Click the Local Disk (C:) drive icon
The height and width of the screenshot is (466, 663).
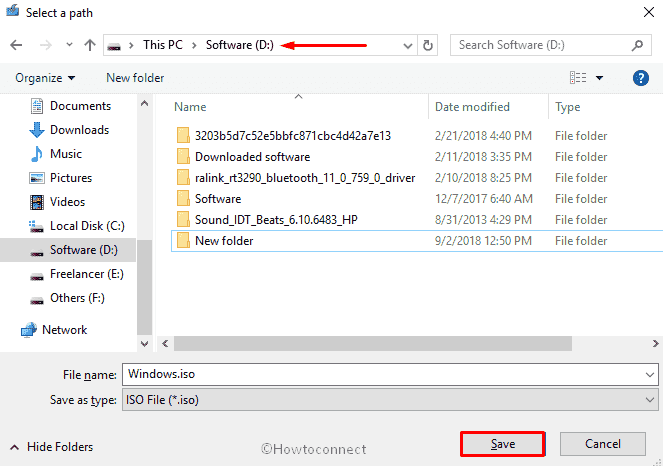(x=36, y=227)
